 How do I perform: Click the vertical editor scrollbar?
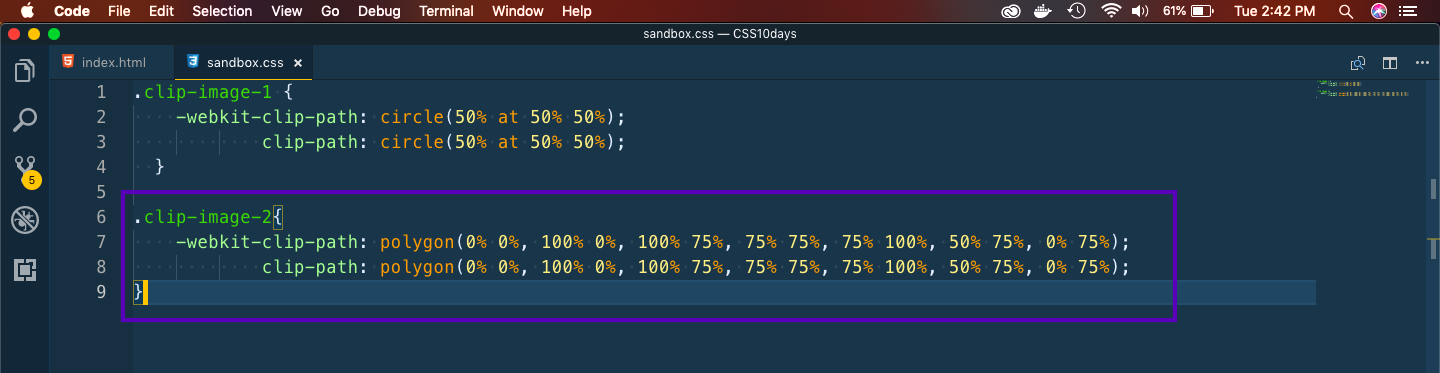click(x=1432, y=226)
